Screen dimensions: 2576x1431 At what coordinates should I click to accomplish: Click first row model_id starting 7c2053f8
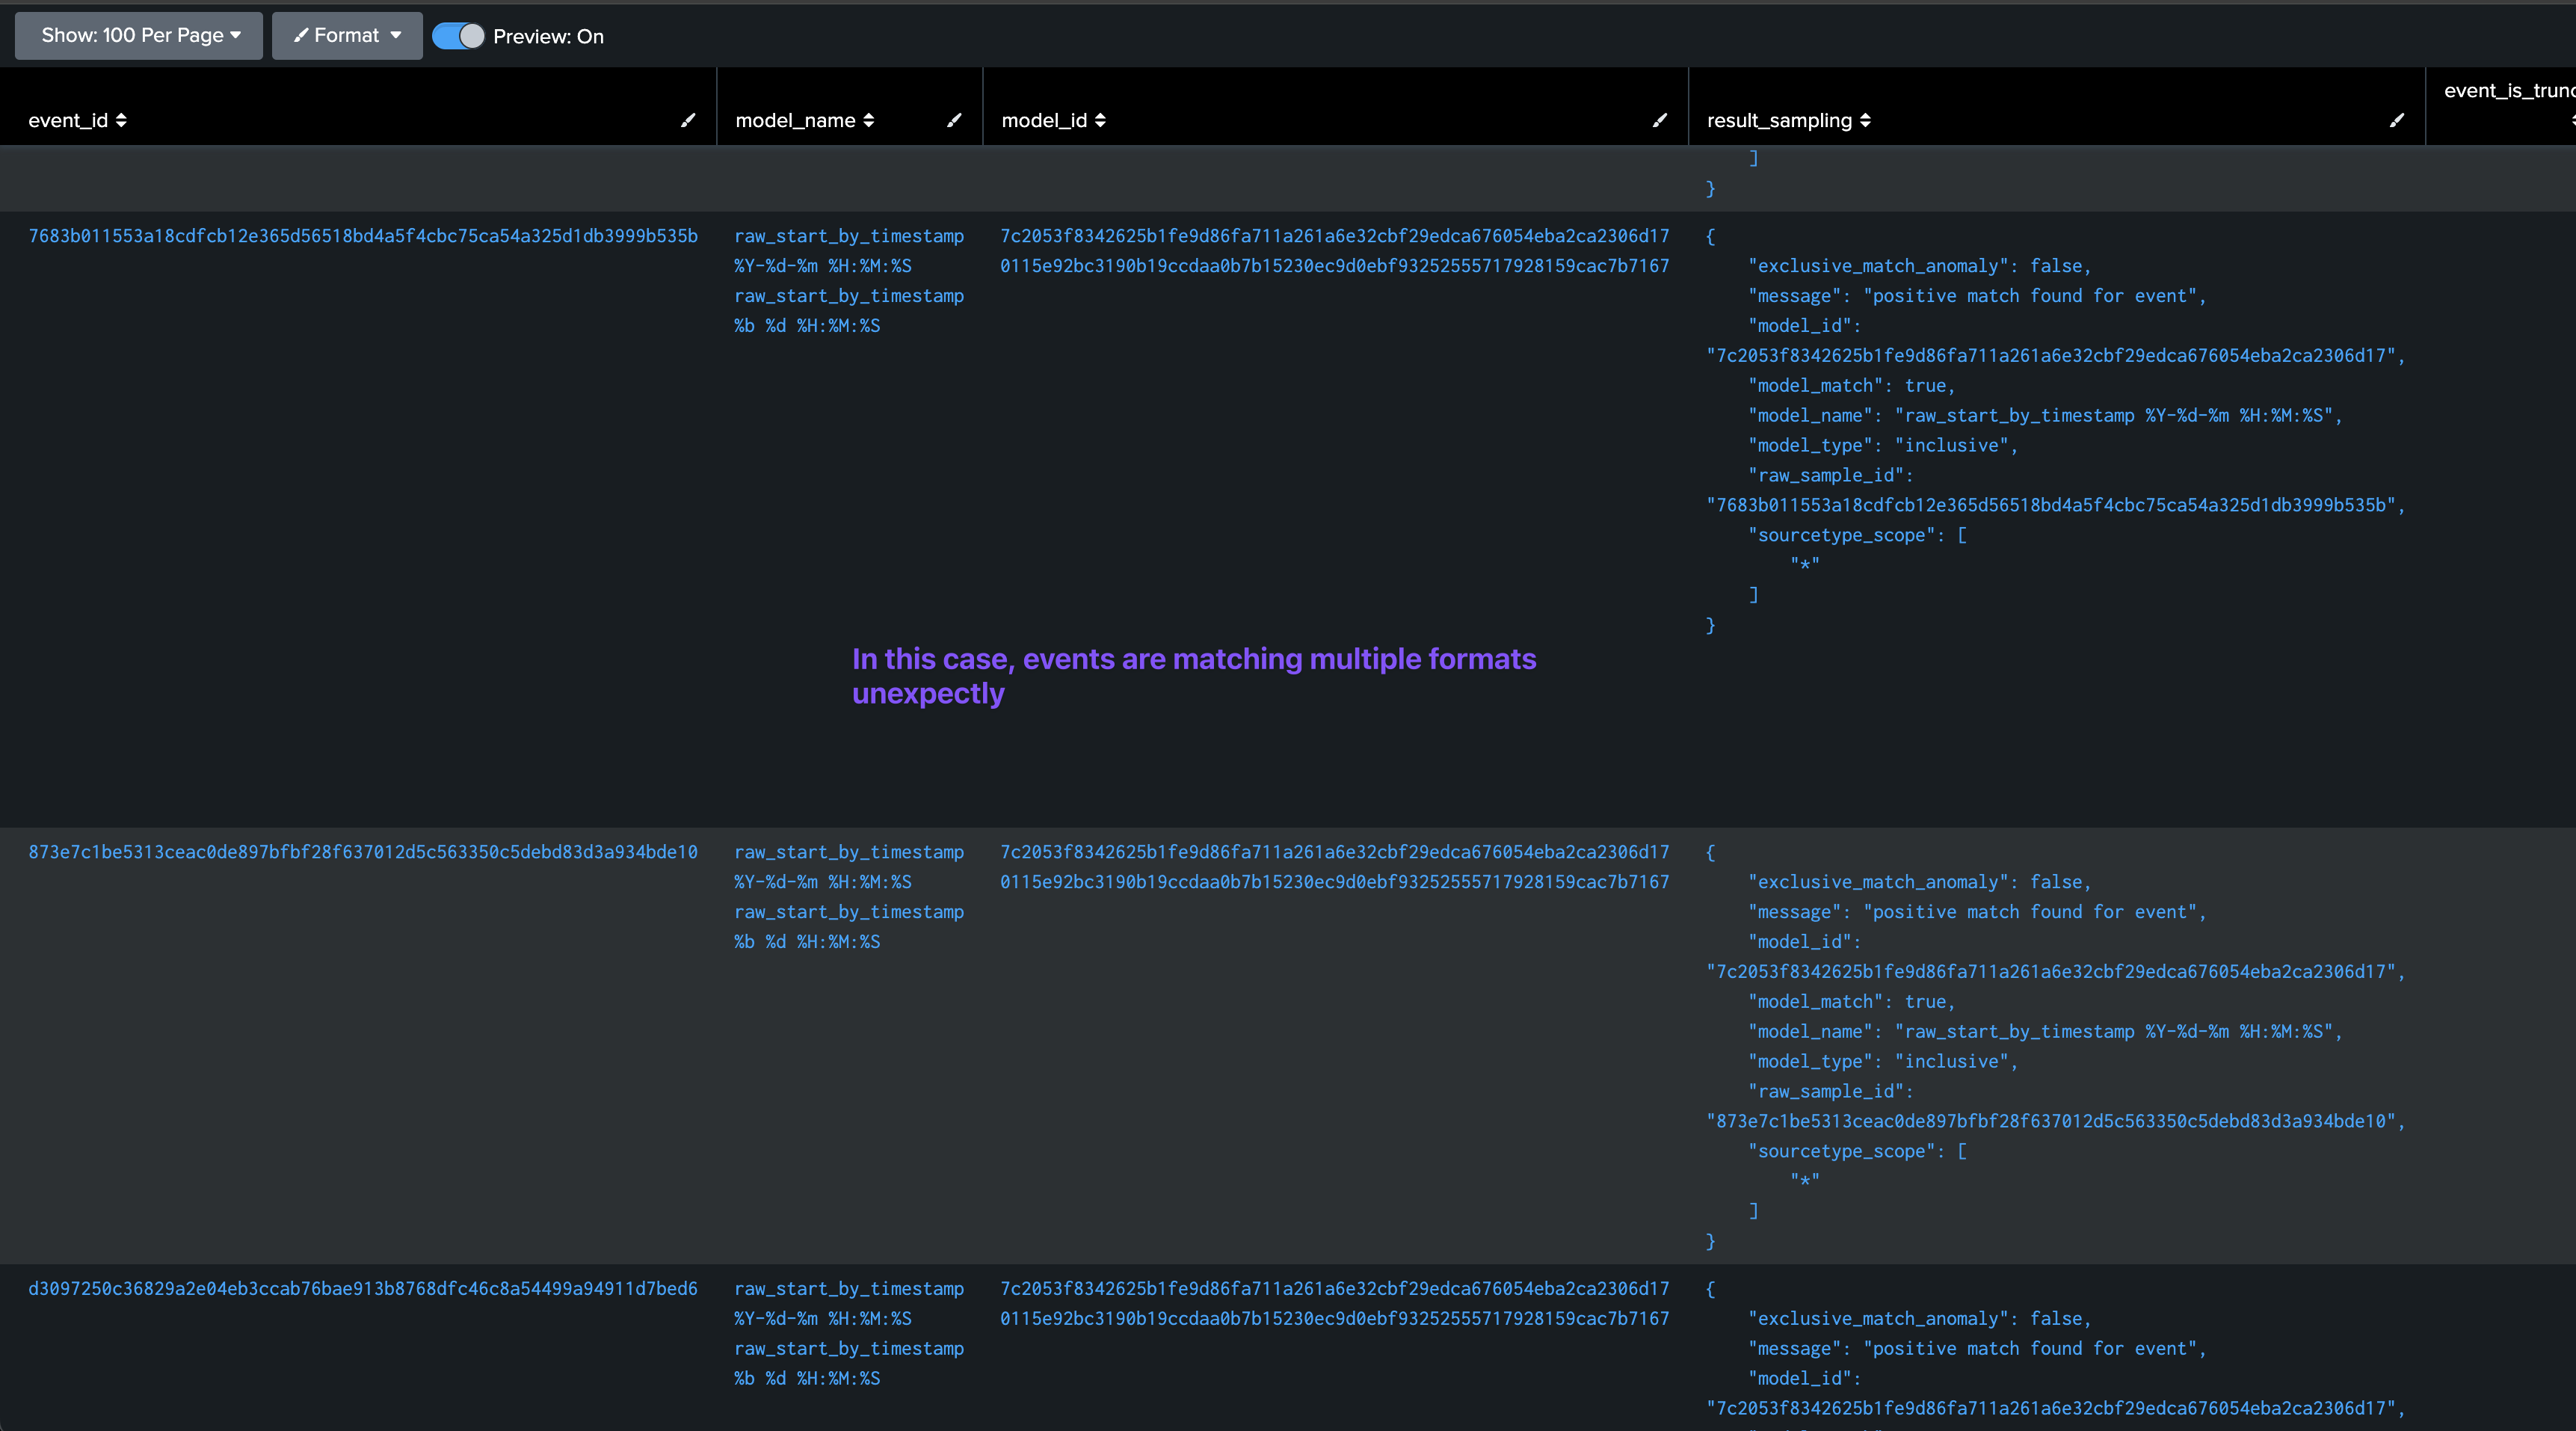(1334, 236)
